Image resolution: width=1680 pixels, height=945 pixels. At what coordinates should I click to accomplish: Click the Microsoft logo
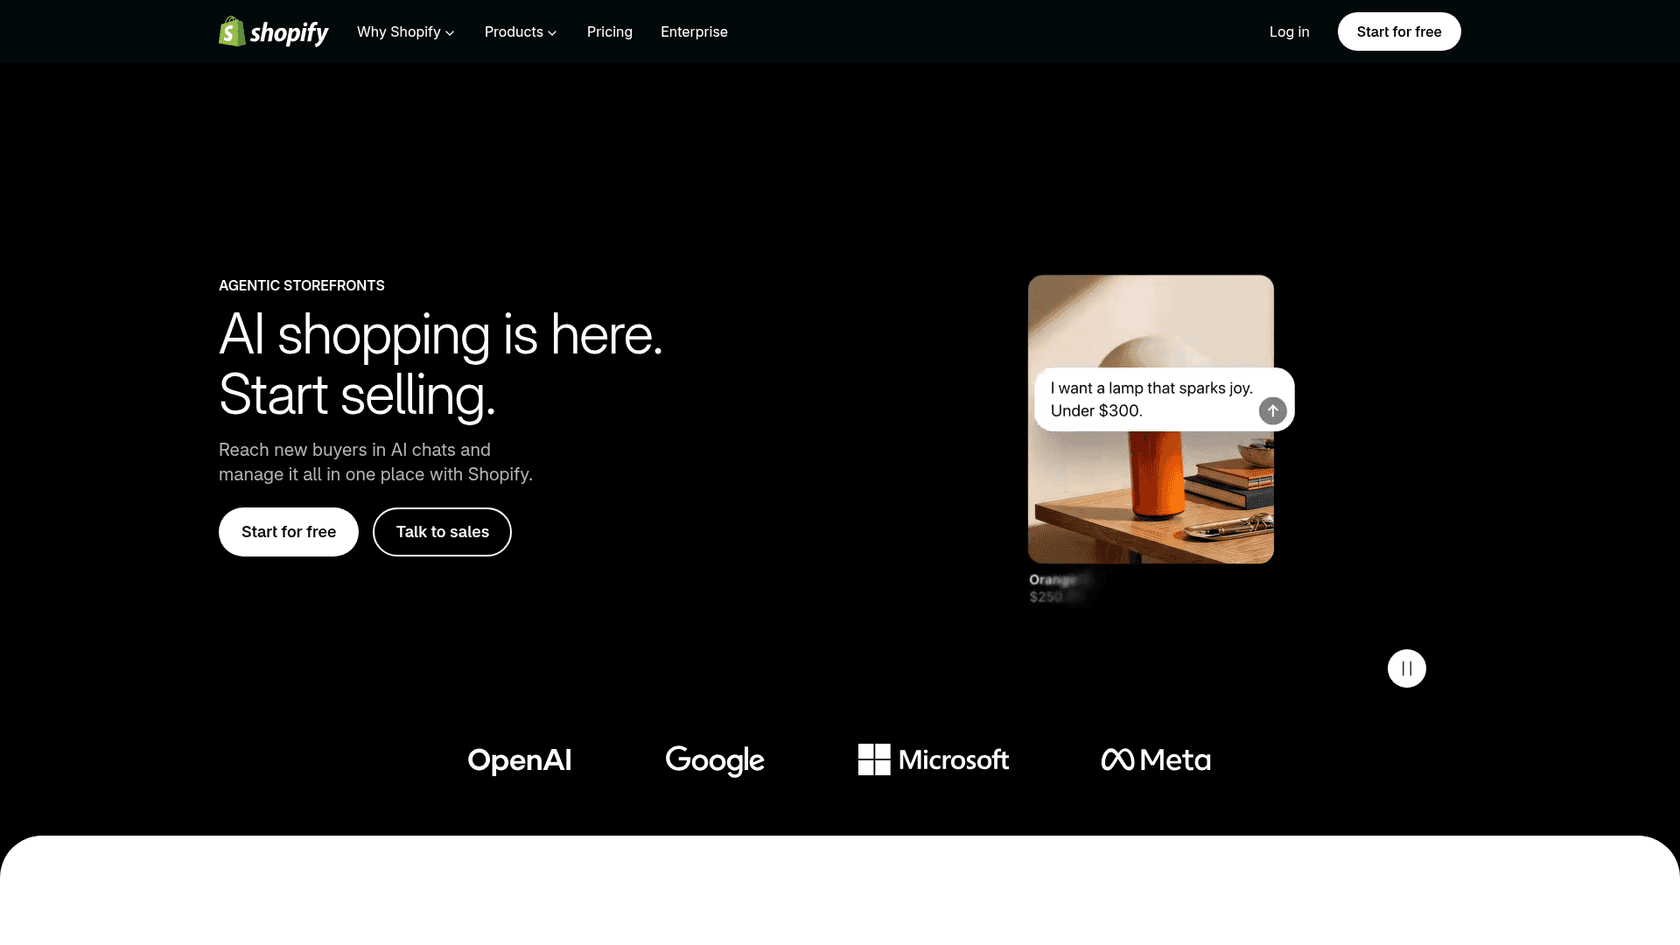click(933, 760)
